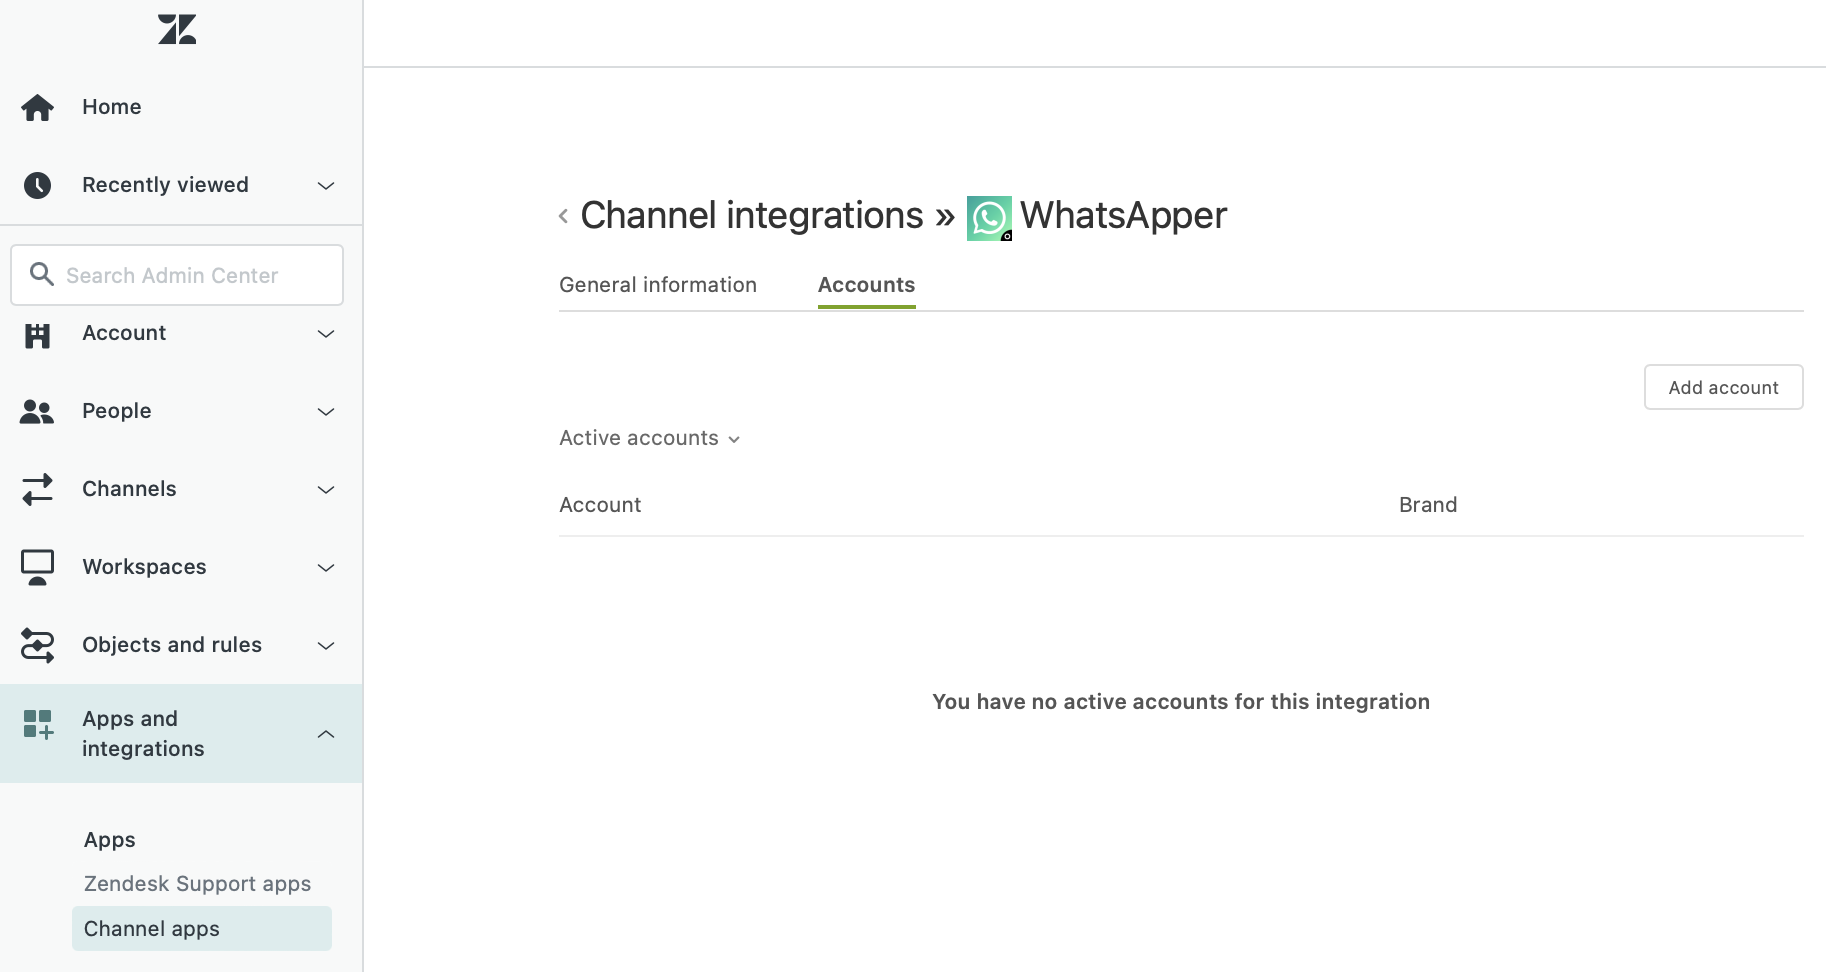1826x972 pixels.
Task: Expand the Recently viewed chevron
Action: (x=326, y=186)
